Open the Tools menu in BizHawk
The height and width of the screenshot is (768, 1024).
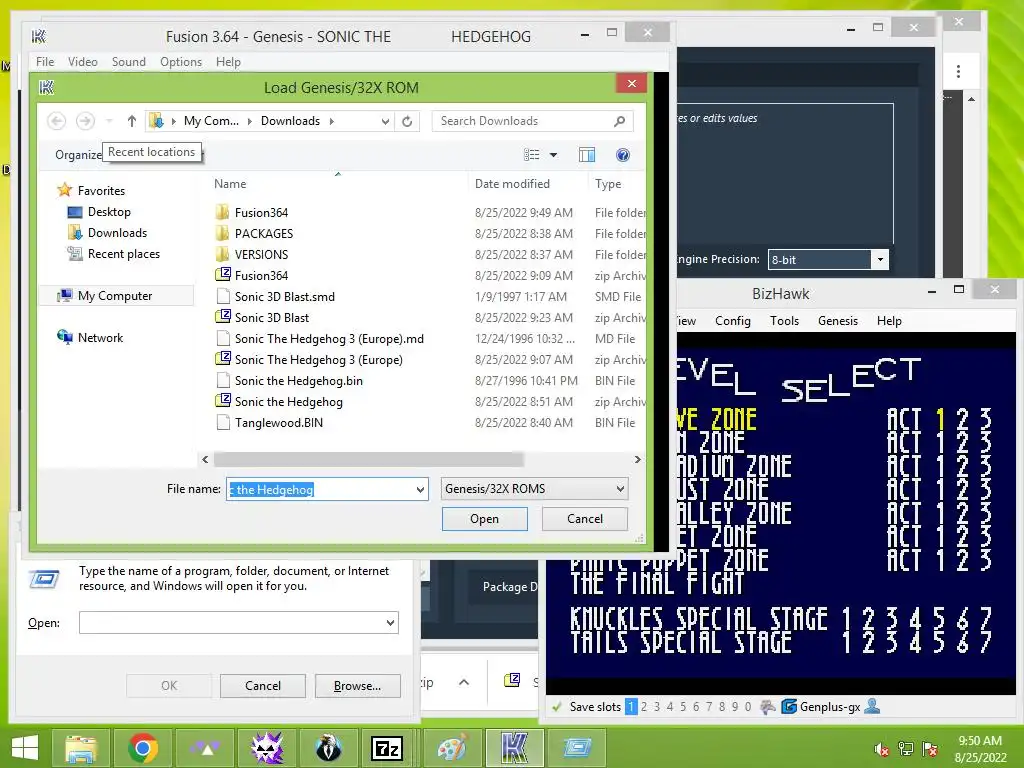(x=784, y=321)
